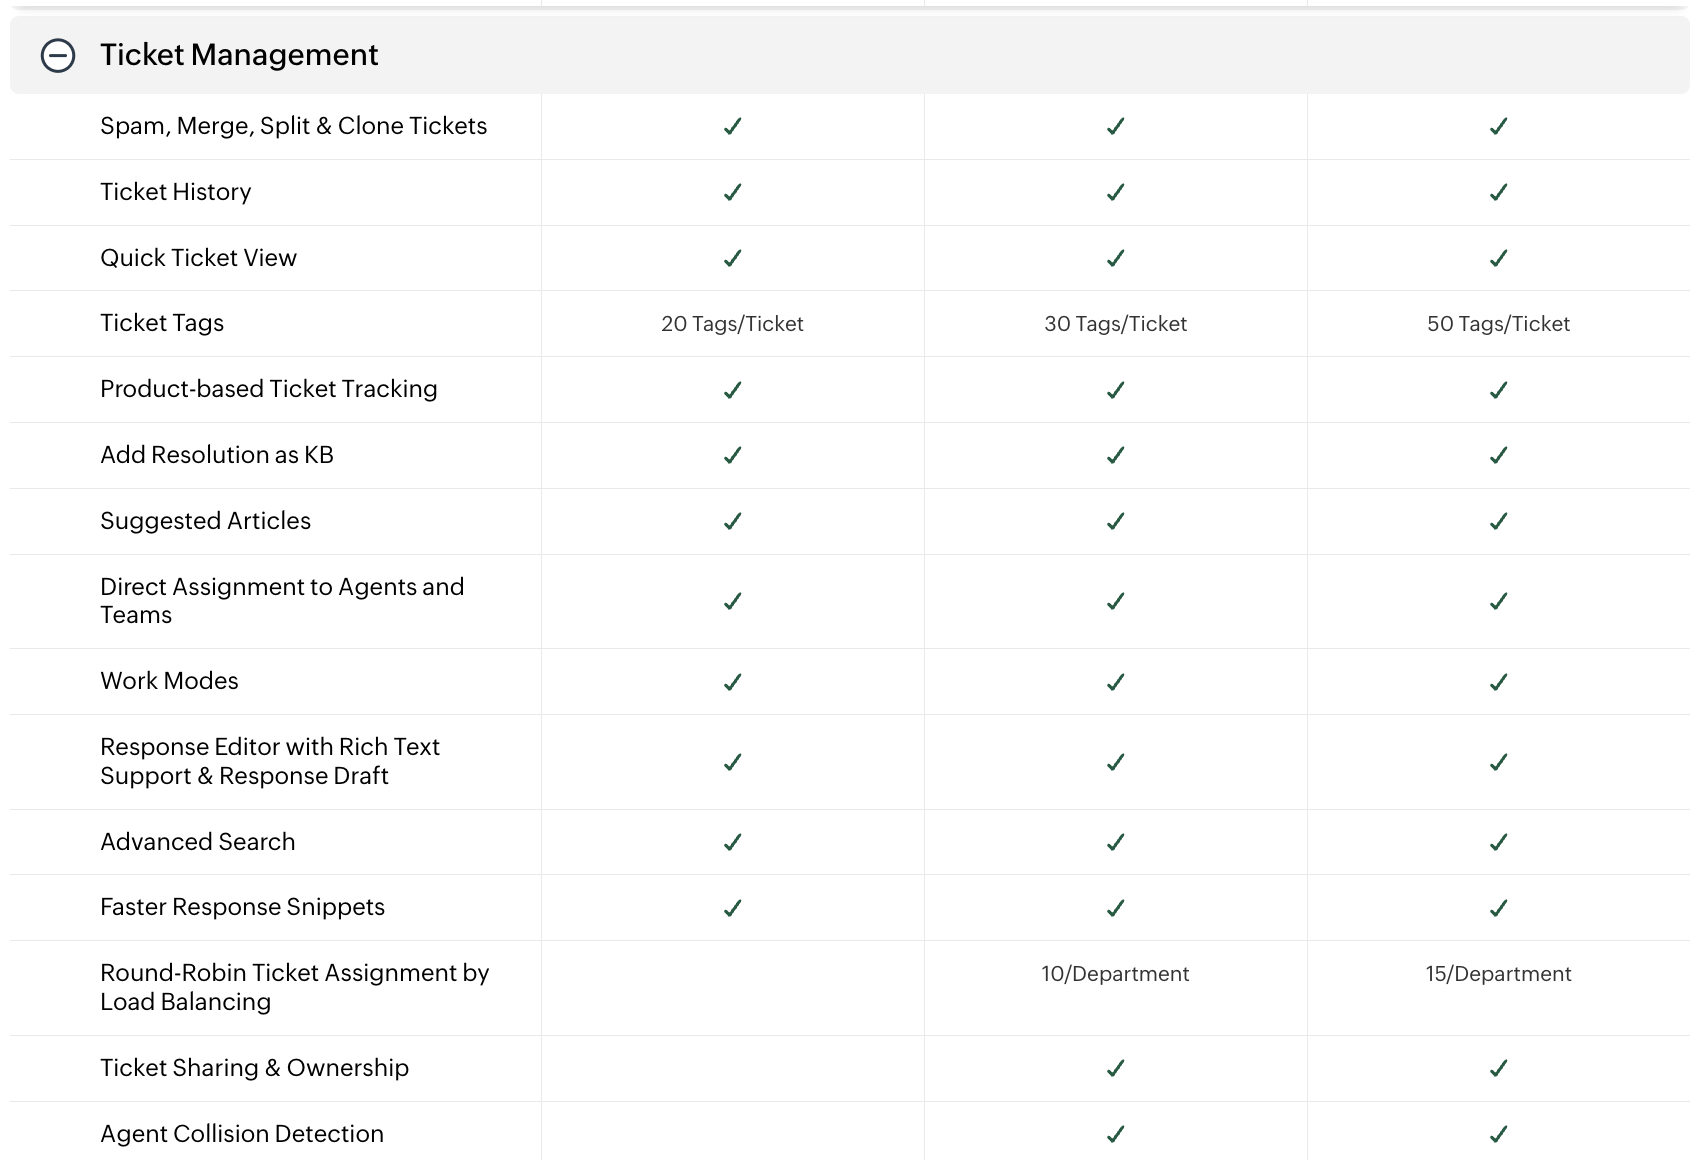1700x1160 pixels.
Task: Click third-column checkmark for Ticket Sharing & Ownership
Action: [1498, 1068]
